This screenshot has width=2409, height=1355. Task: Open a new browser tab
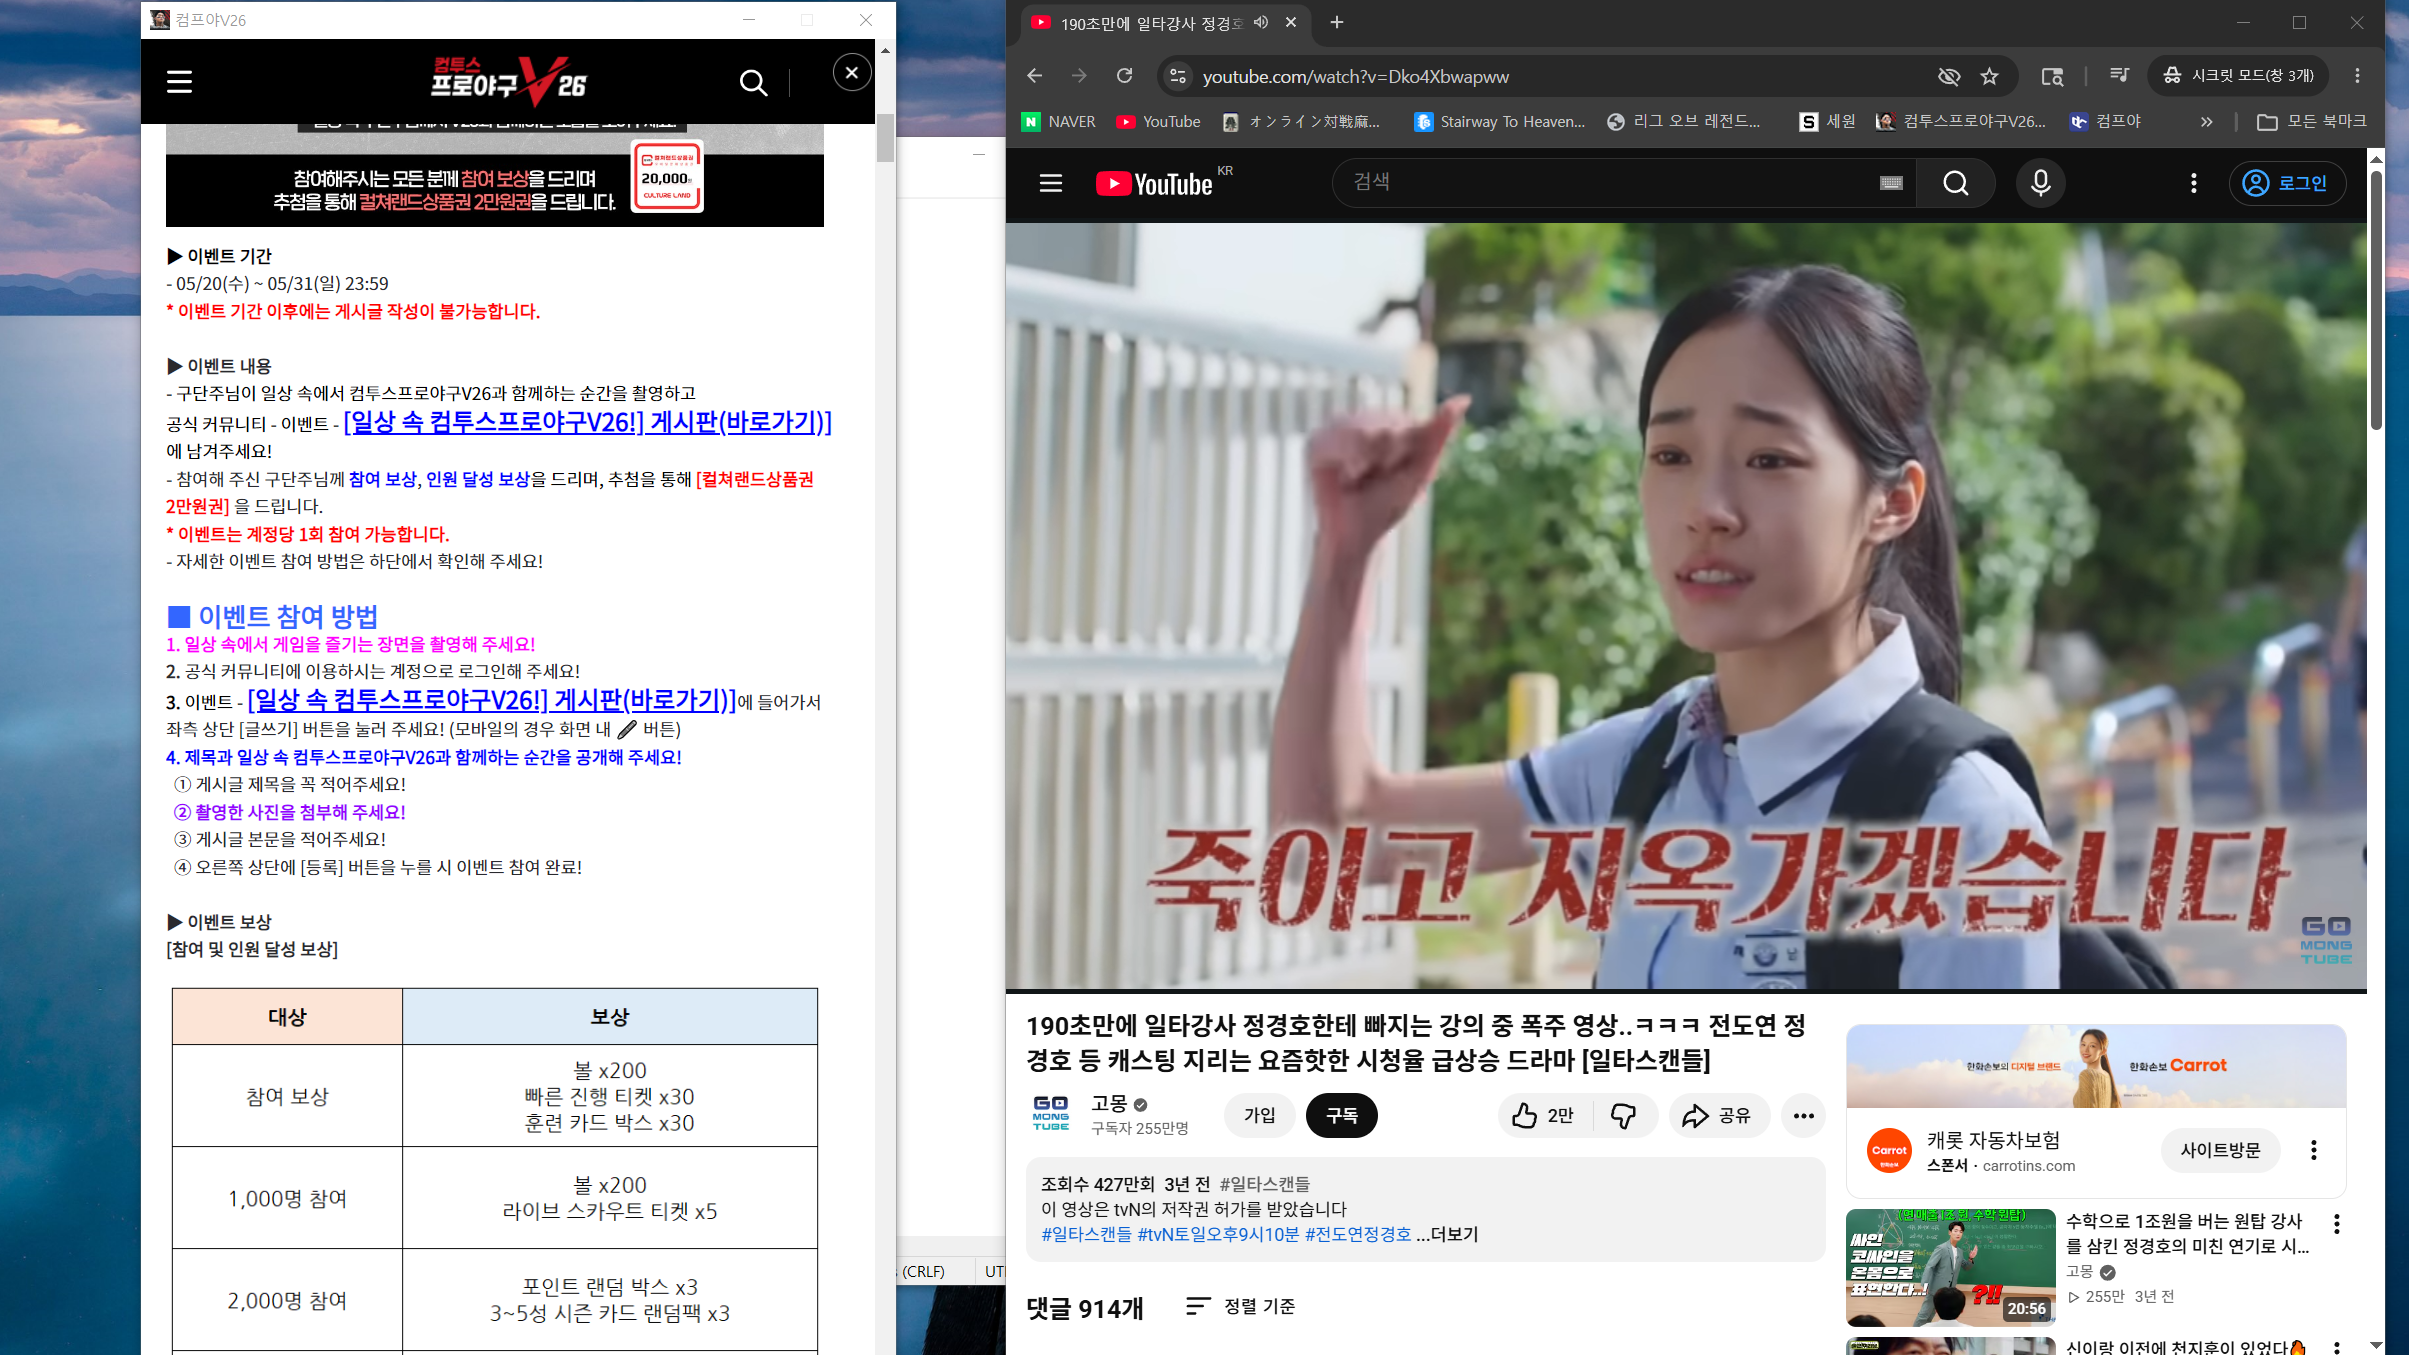tap(1337, 22)
